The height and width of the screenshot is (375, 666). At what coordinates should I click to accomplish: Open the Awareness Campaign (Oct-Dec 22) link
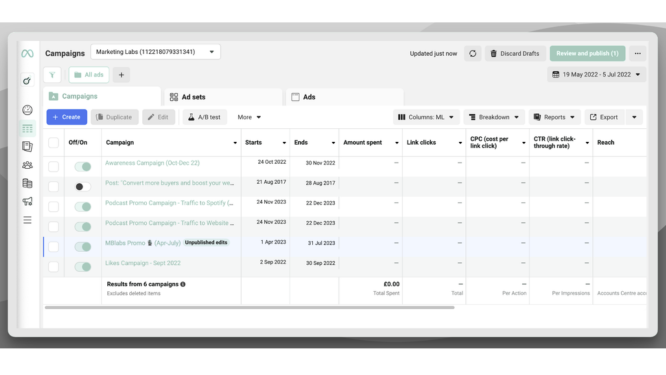pyautogui.click(x=152, y=163)
